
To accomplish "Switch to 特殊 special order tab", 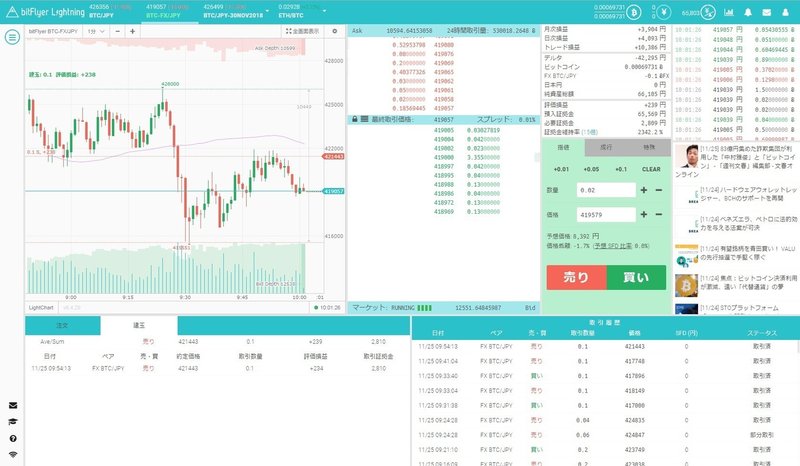I will tap(649, 148).
